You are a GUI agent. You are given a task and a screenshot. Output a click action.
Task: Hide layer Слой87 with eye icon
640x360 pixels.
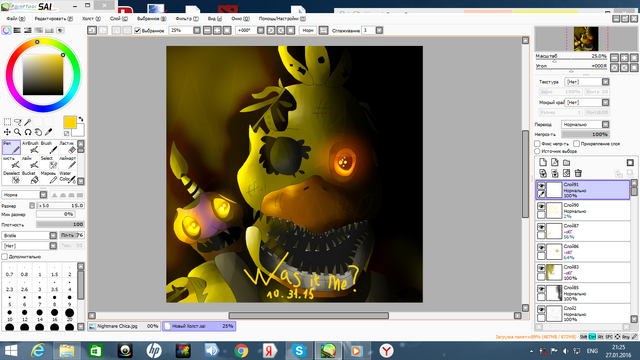541,227
